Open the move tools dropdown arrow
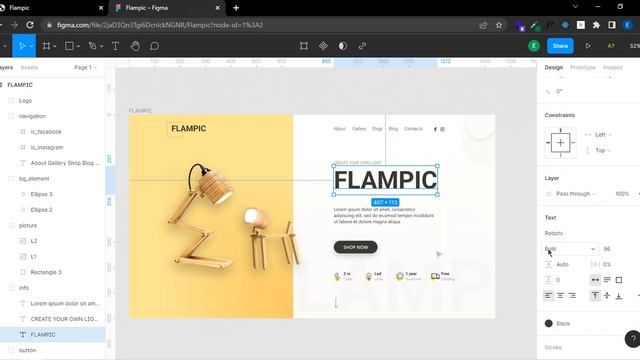The width and height of the screenshot is (640, 360). 31,46
